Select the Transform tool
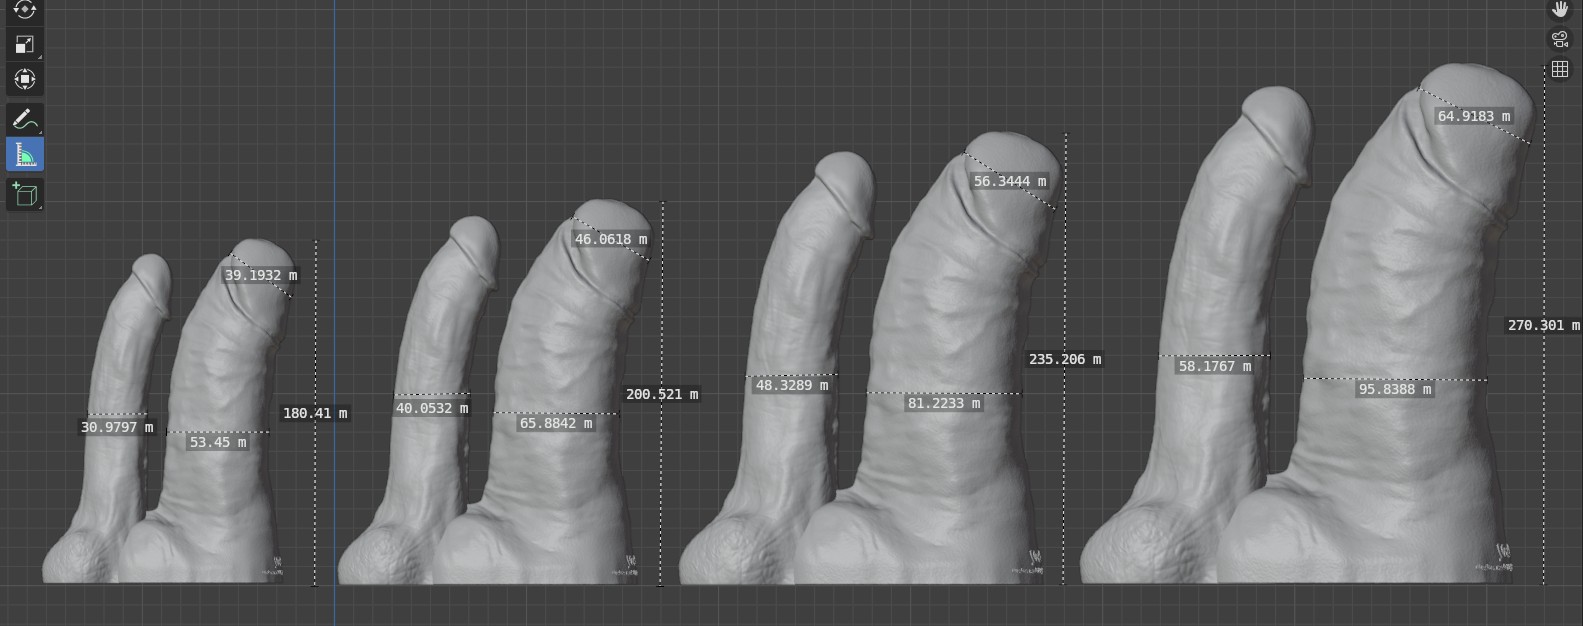Image resolution: width=1583 pixels, height=626 pixels. (x=25, y=79)
